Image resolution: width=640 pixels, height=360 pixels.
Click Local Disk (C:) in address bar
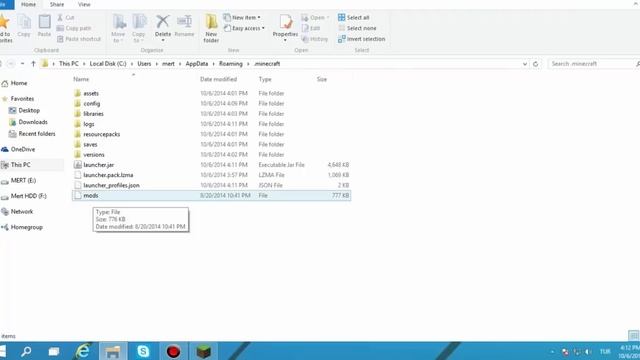click(x=108, y=64)
